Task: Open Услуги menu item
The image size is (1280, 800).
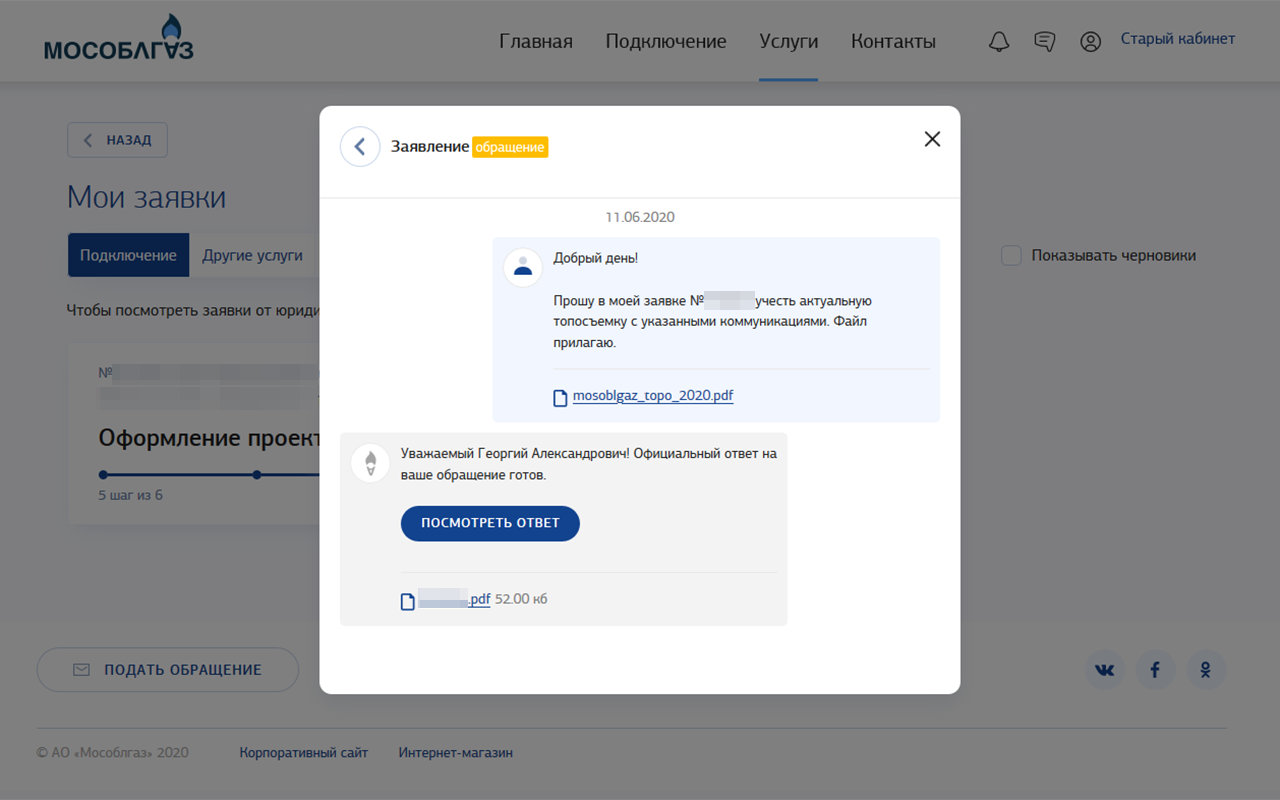Action: point(789,41)
